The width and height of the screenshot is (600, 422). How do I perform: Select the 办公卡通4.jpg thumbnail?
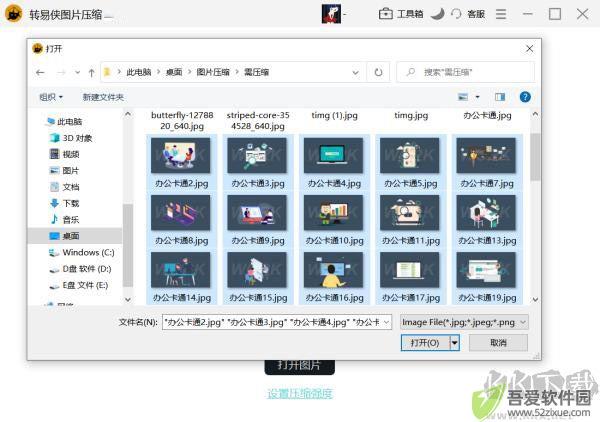pyautogui.click(x=333, y=155)
